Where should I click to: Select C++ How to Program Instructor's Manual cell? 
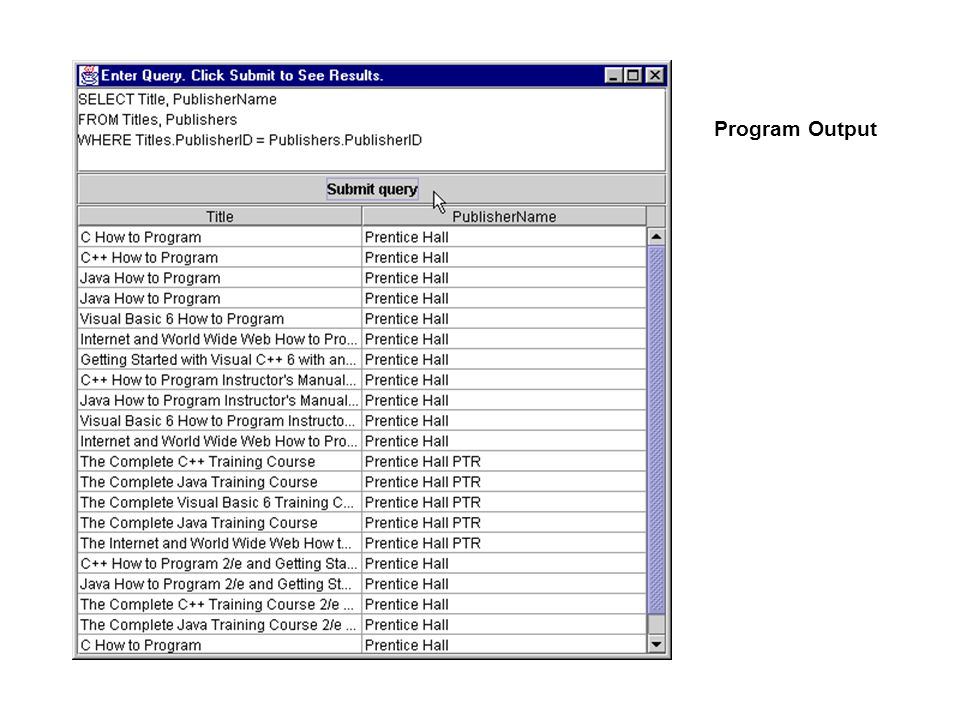pyautogui.click(x=219, y=380)
